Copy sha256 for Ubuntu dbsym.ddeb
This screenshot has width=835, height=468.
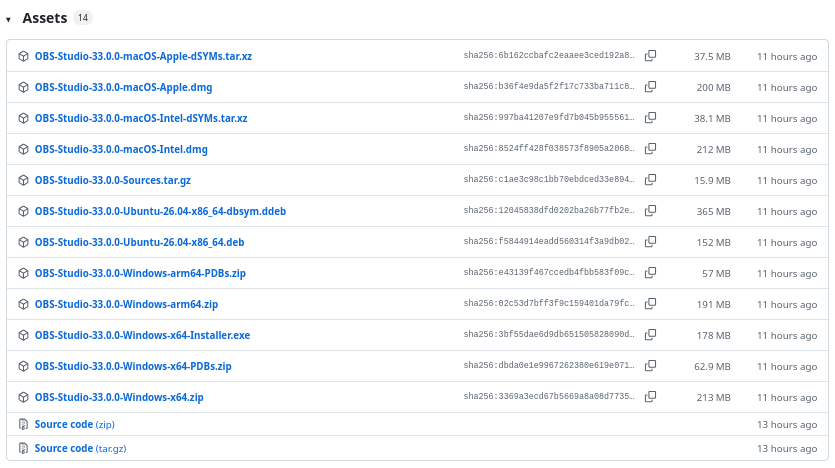pos(650,211)
